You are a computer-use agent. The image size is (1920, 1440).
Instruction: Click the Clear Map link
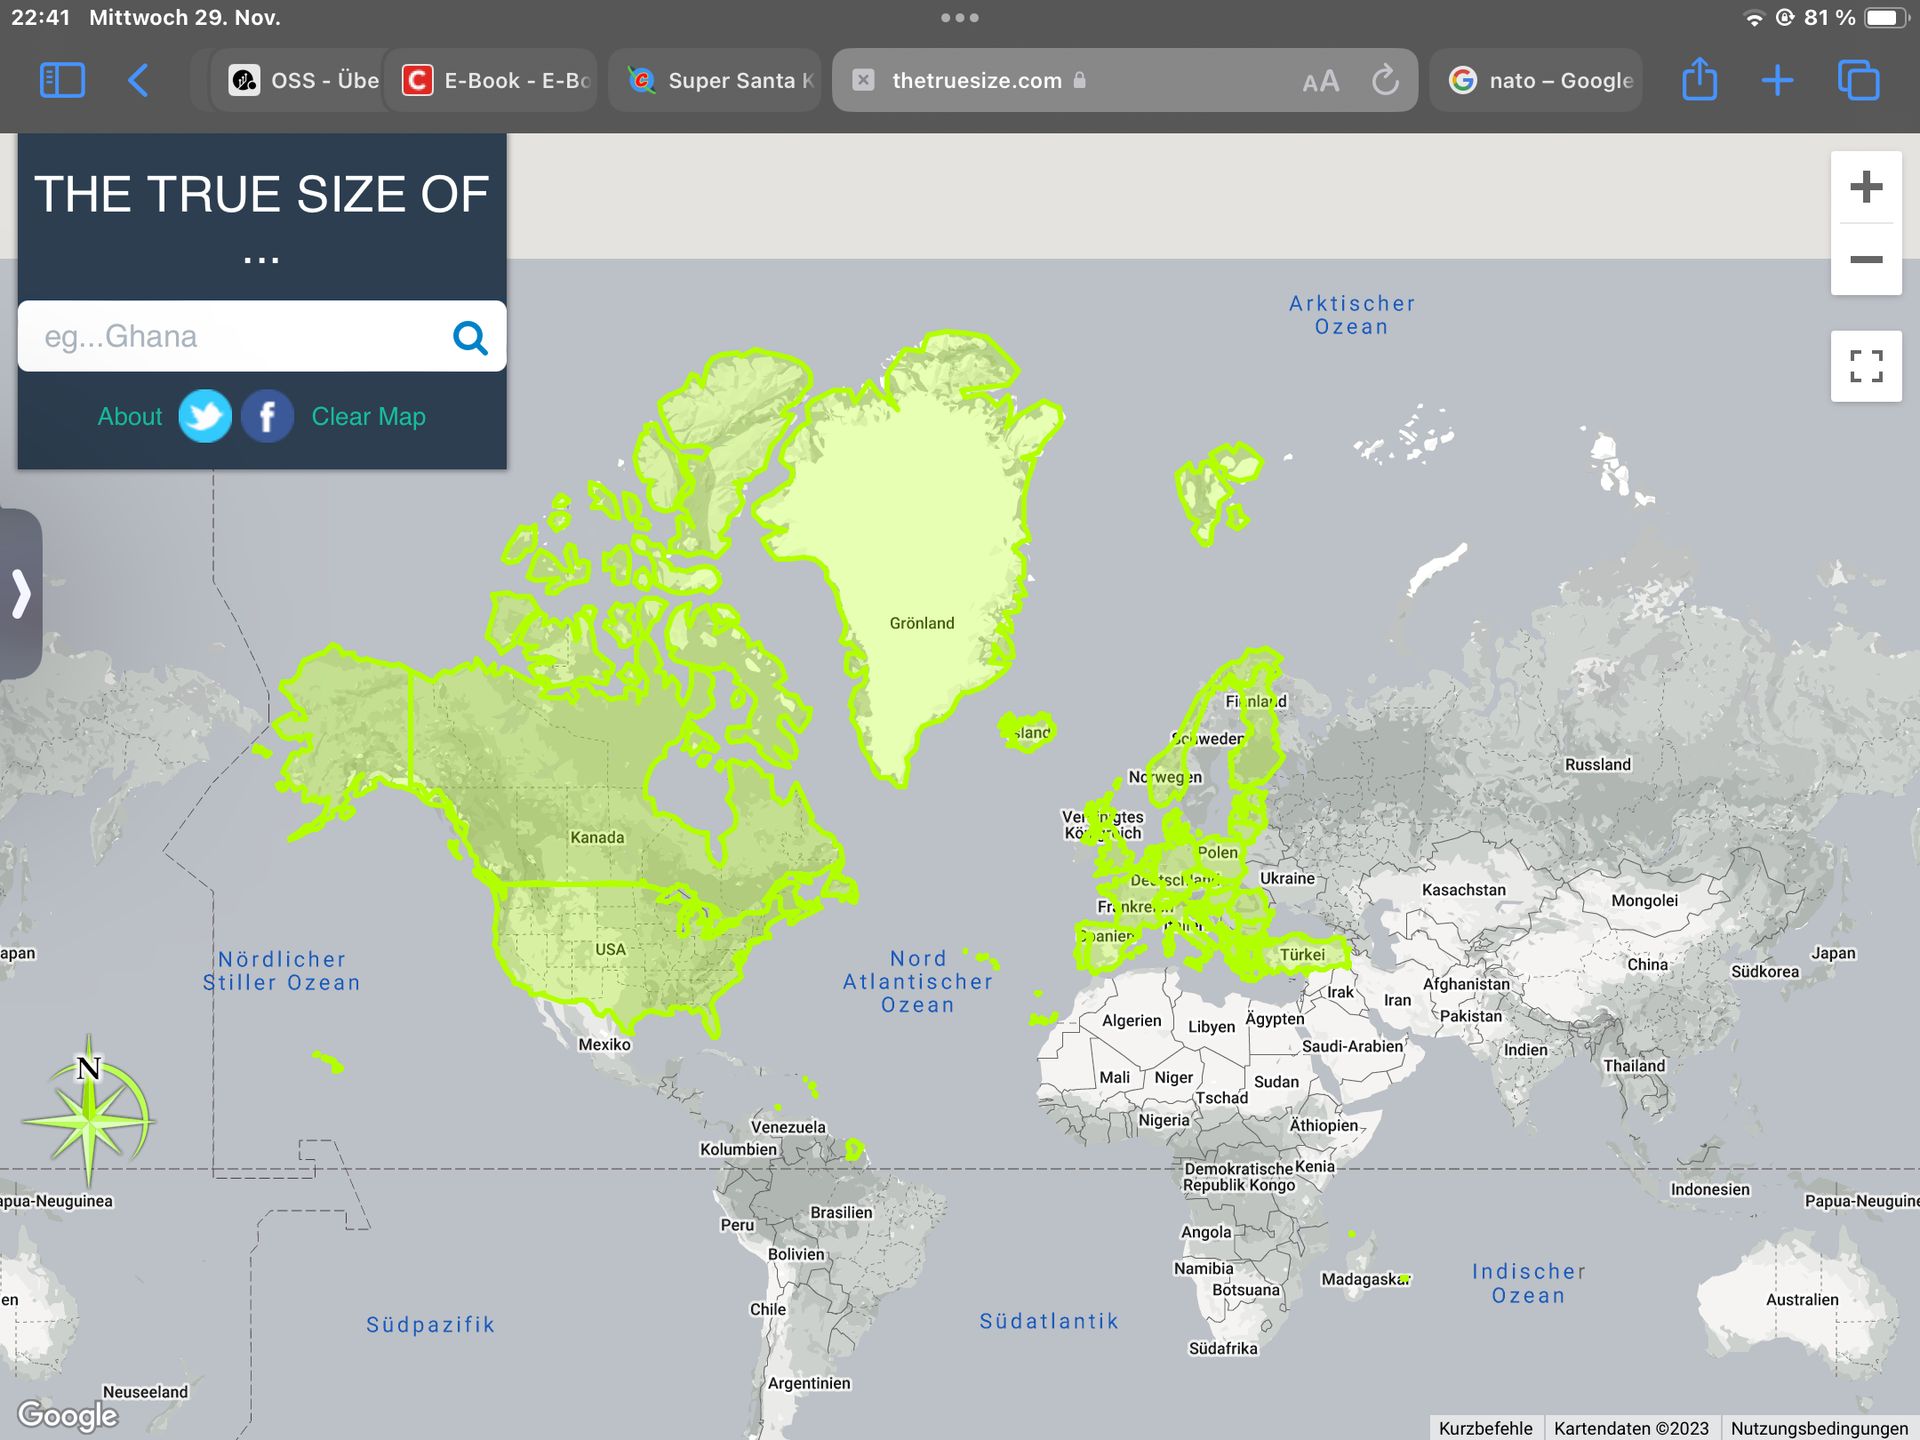tap(368, 416)
